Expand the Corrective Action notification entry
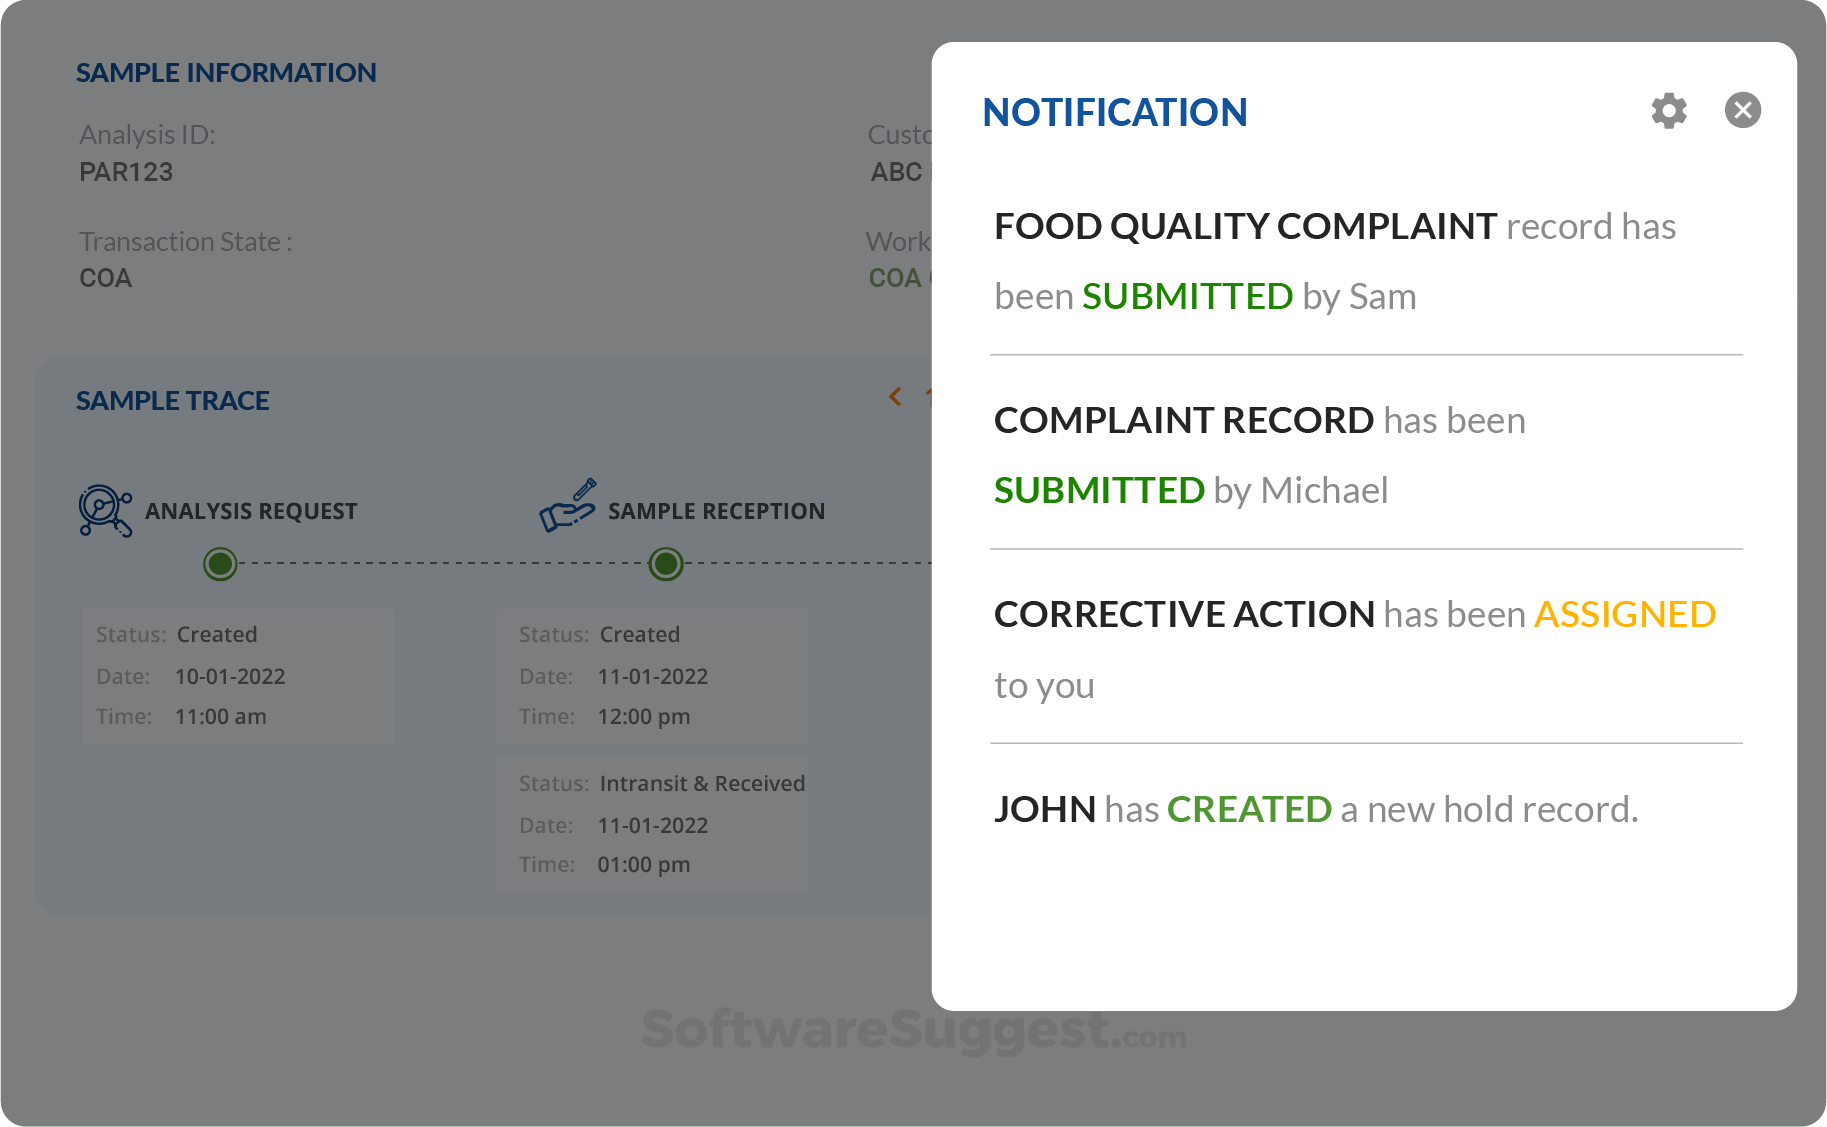This screenshot has height=1127, width=1827. point(1355,649)
